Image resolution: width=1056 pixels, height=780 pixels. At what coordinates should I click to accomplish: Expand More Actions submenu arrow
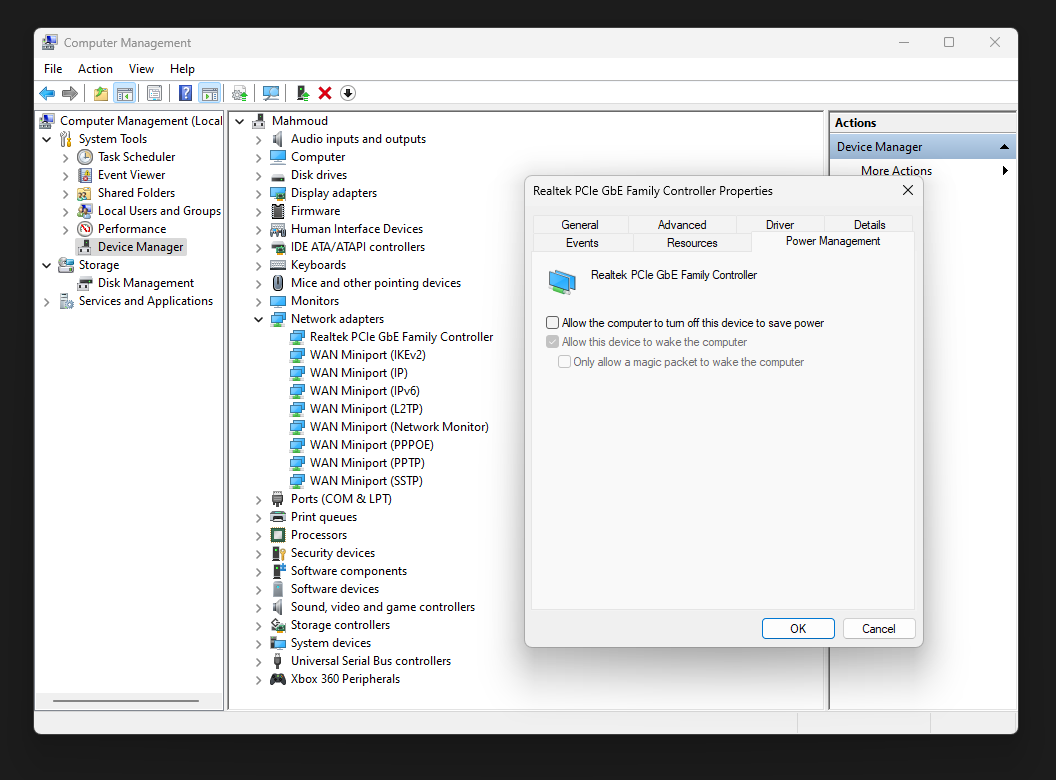[x=1005, y=170]
